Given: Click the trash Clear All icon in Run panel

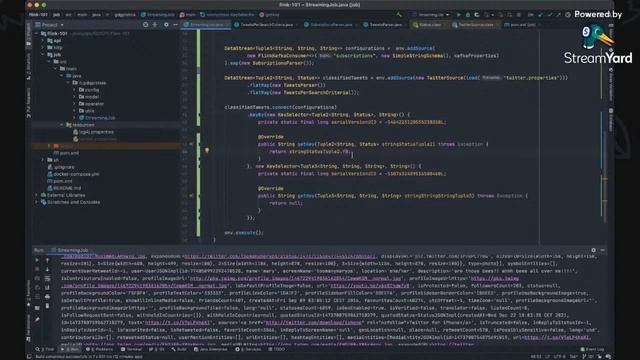Looking at the screenshot, I should point(47,306).
